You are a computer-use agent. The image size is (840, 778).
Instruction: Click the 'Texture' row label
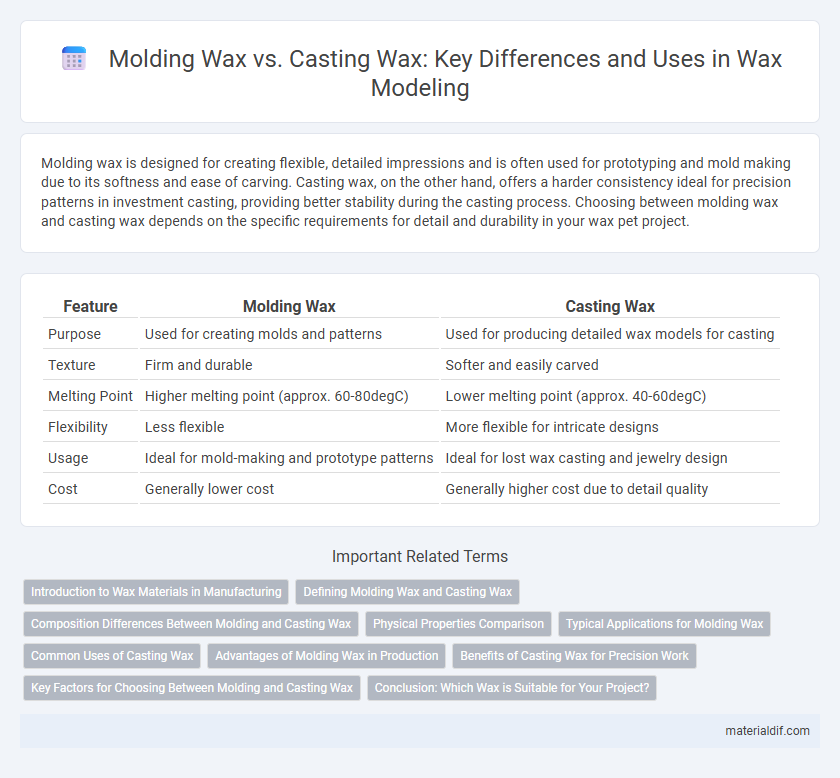(72, 365)
